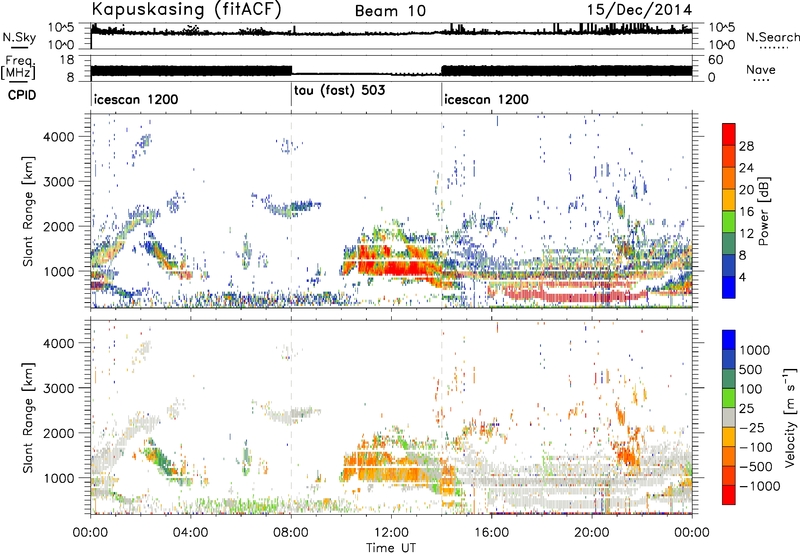The width and height of the screenshot is (800, 554).
Task: Click the '12:00' time axis tick label
Action: 391,533
